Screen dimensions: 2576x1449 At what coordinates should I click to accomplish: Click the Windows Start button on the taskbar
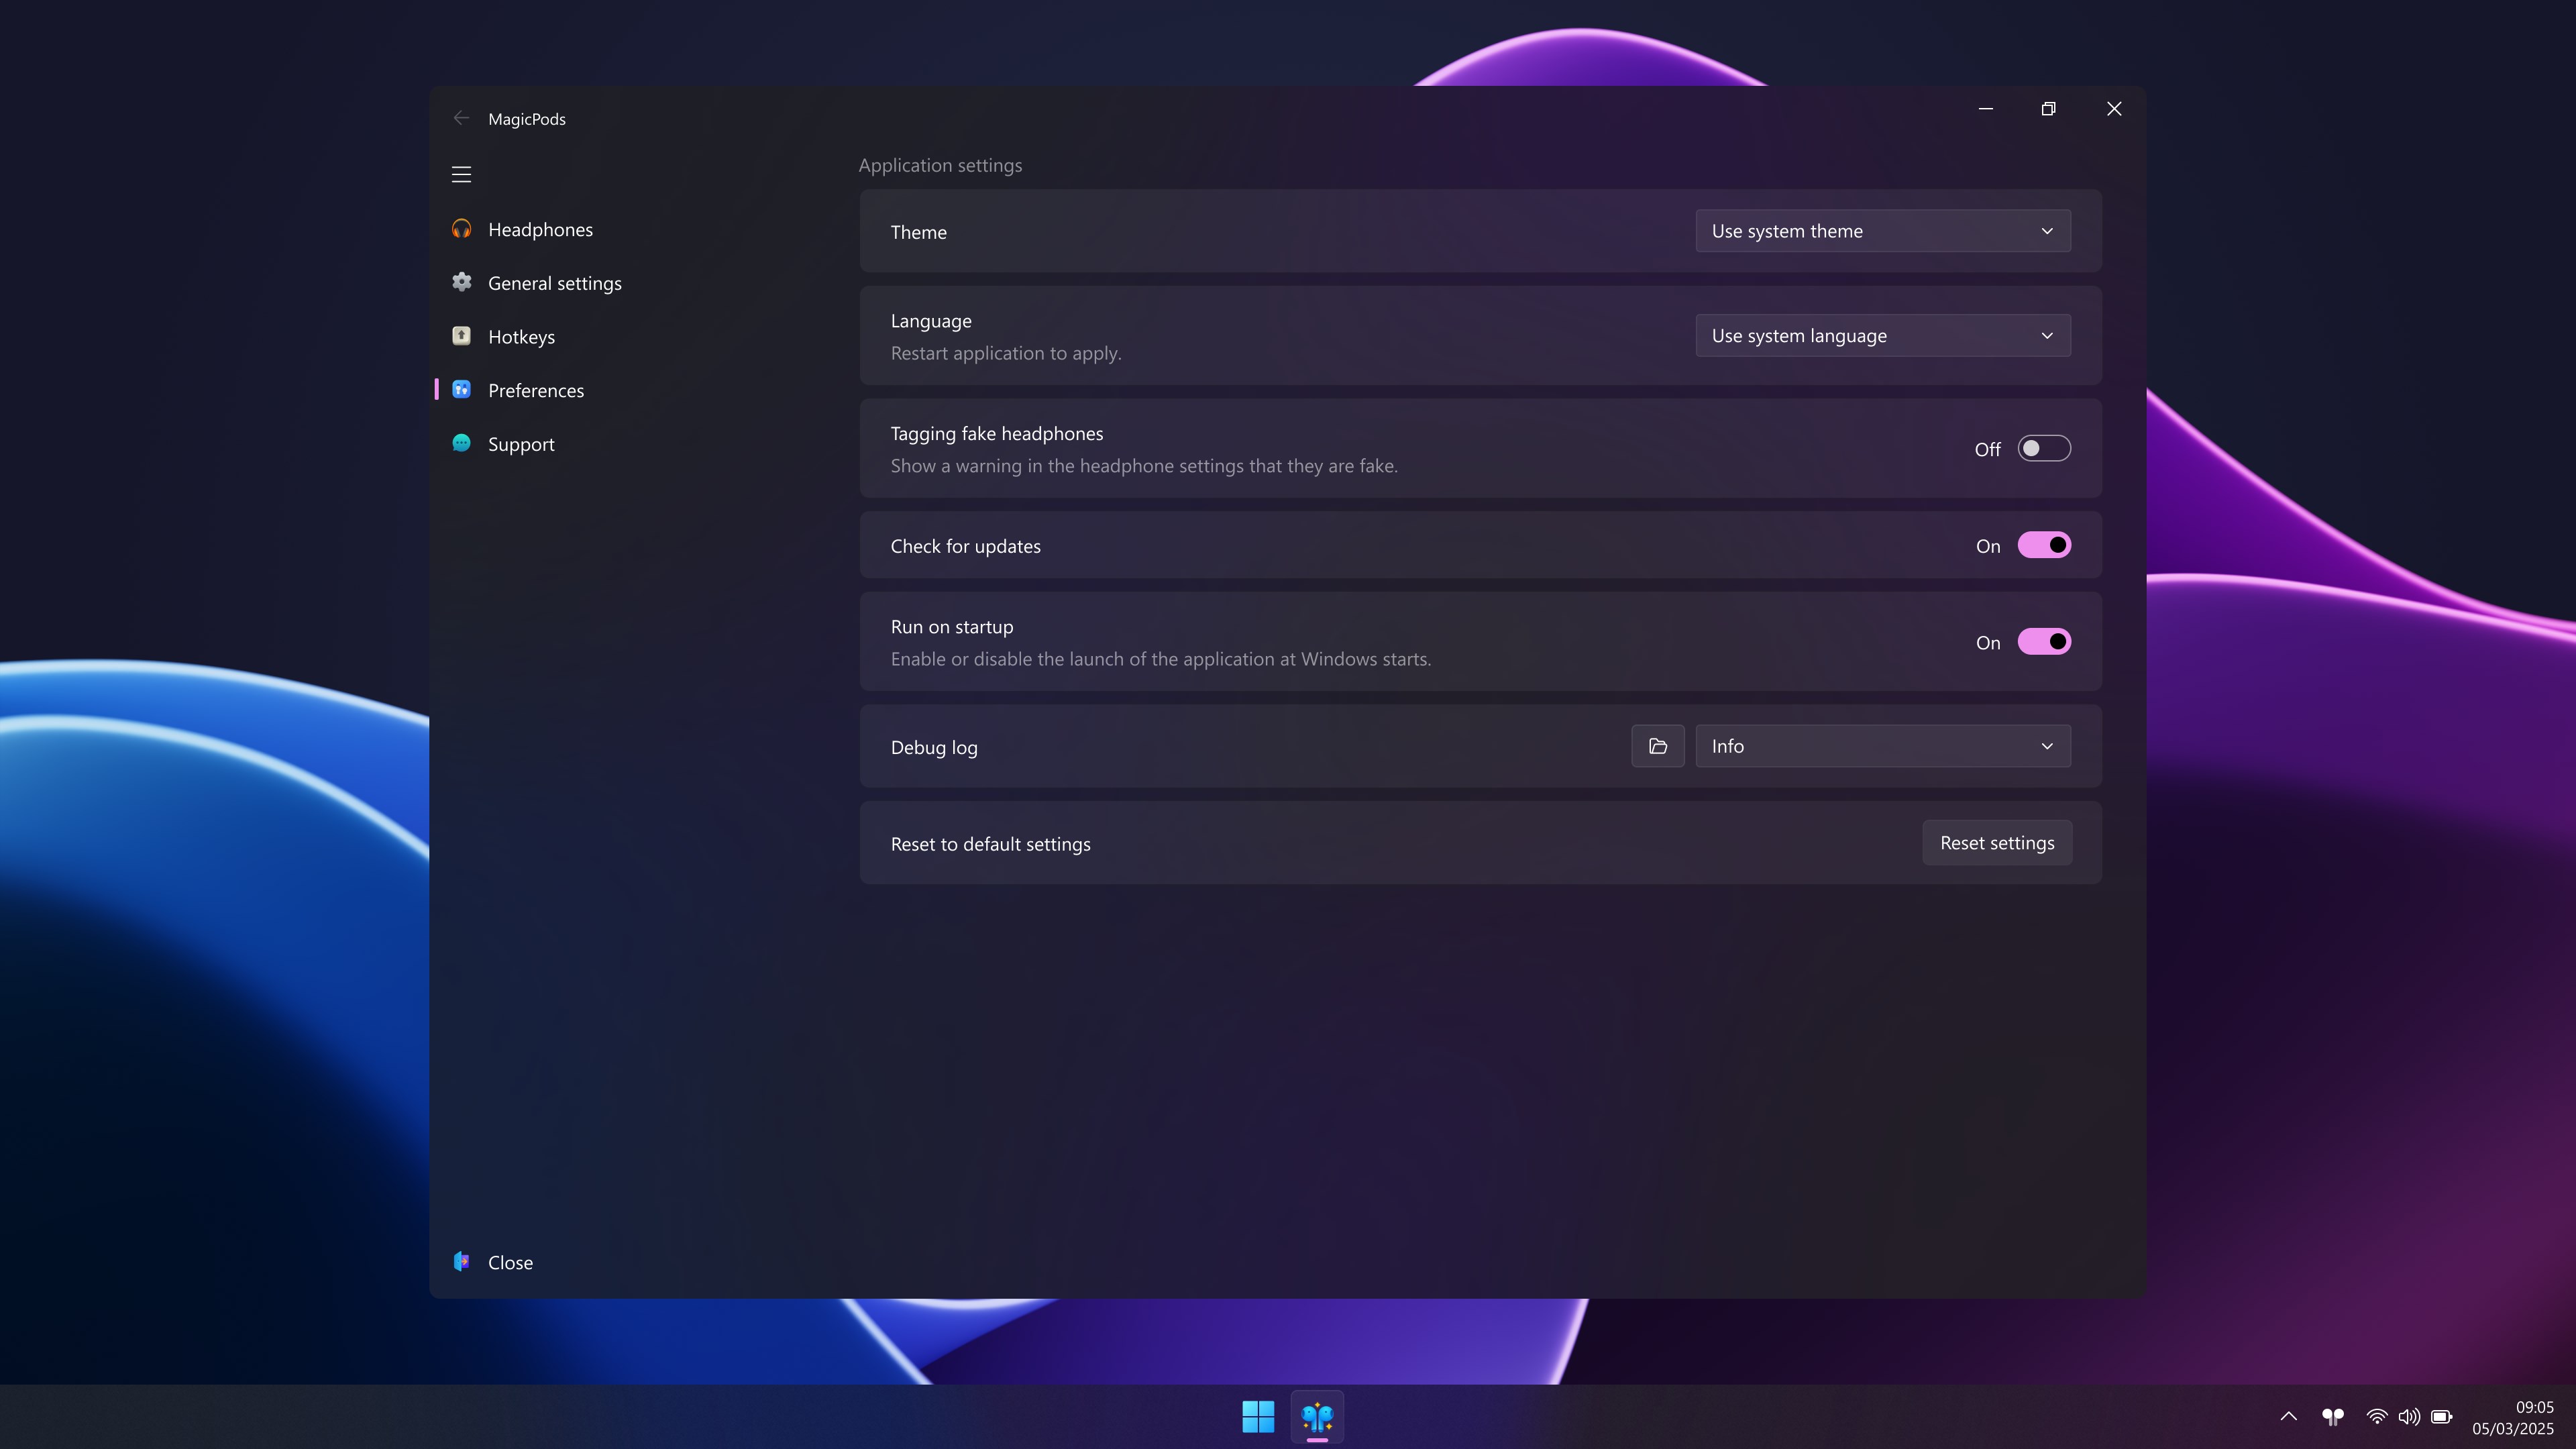pyautogui.click(x=1258, y=1416)
